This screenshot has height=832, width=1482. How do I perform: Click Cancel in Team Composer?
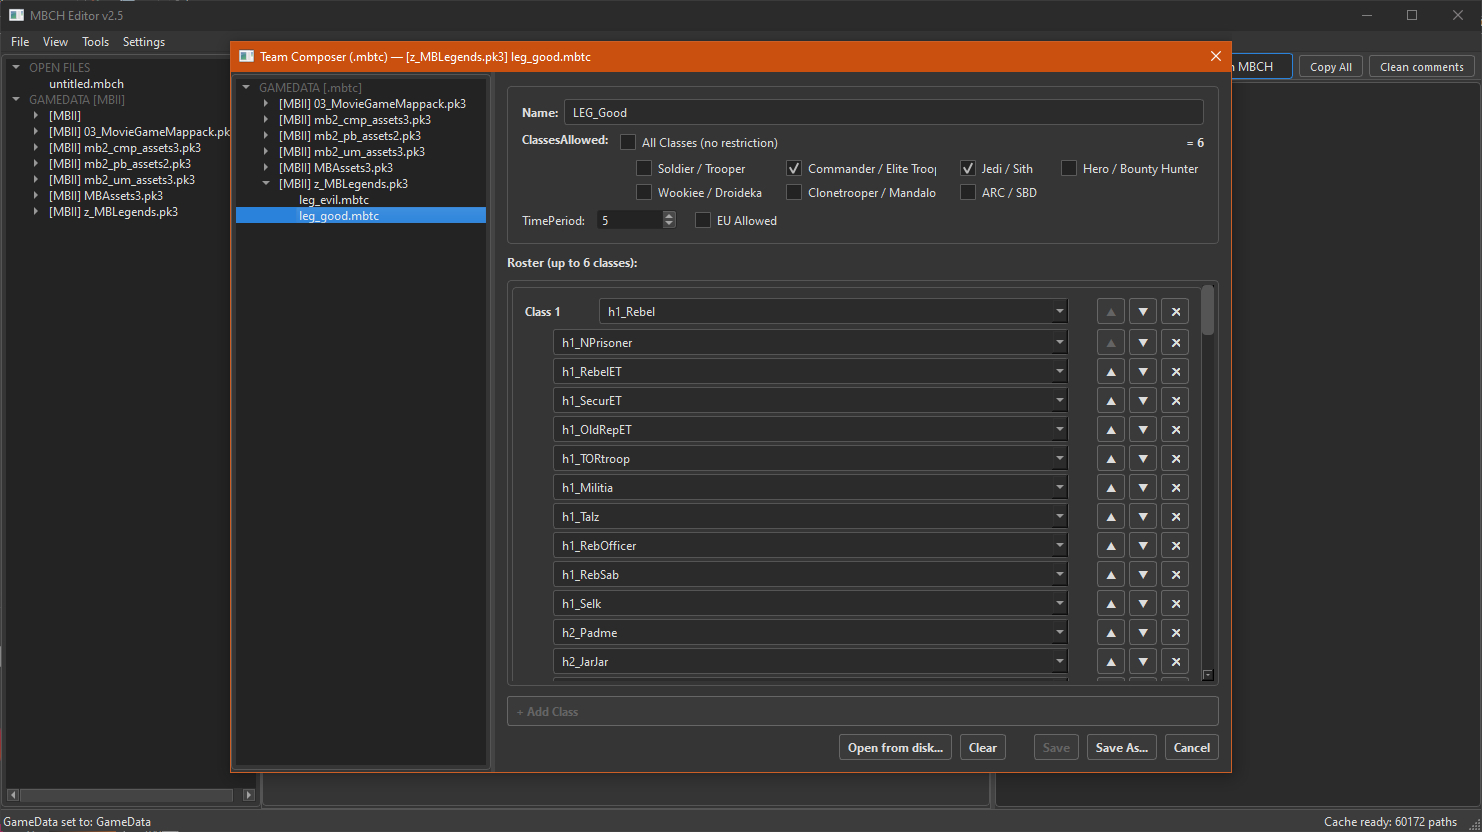point(1192,747)
